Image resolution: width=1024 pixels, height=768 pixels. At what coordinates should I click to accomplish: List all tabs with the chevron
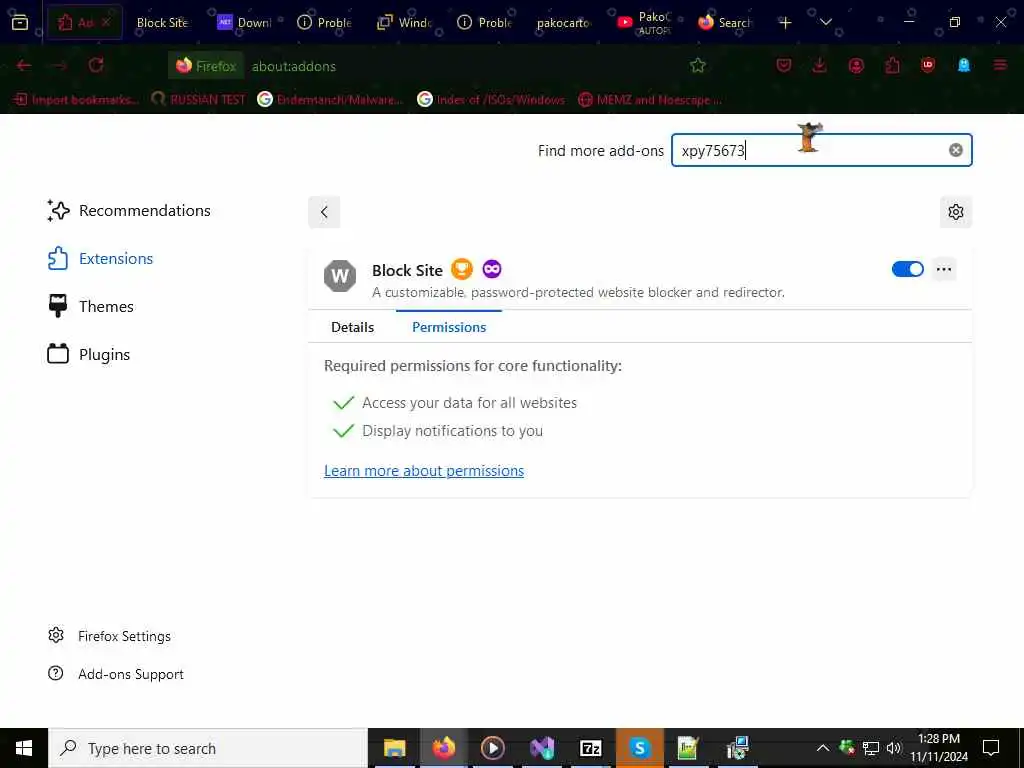point(825,22)
